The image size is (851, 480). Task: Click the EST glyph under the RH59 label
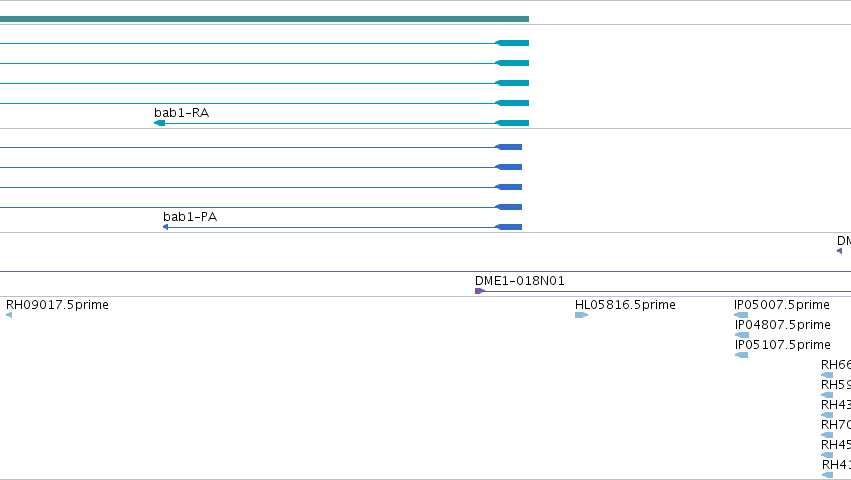[x=827, y=395]
